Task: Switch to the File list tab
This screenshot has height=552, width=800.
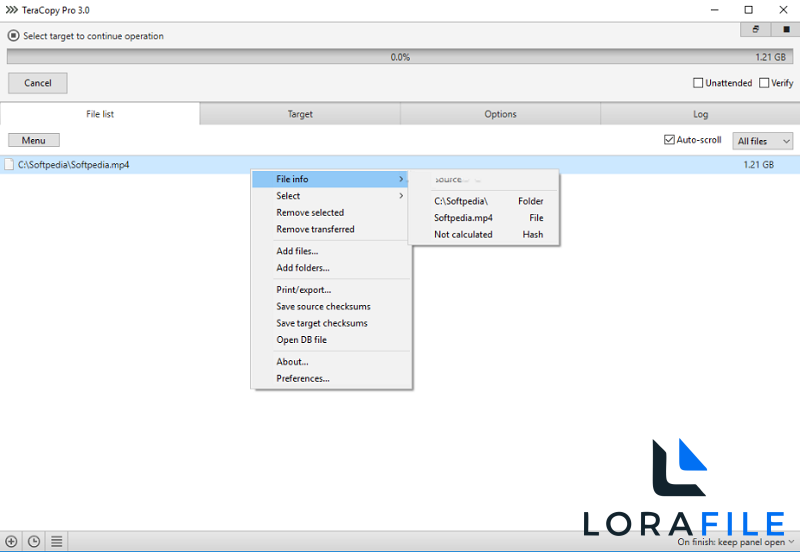Action: (x=100, y=114)
